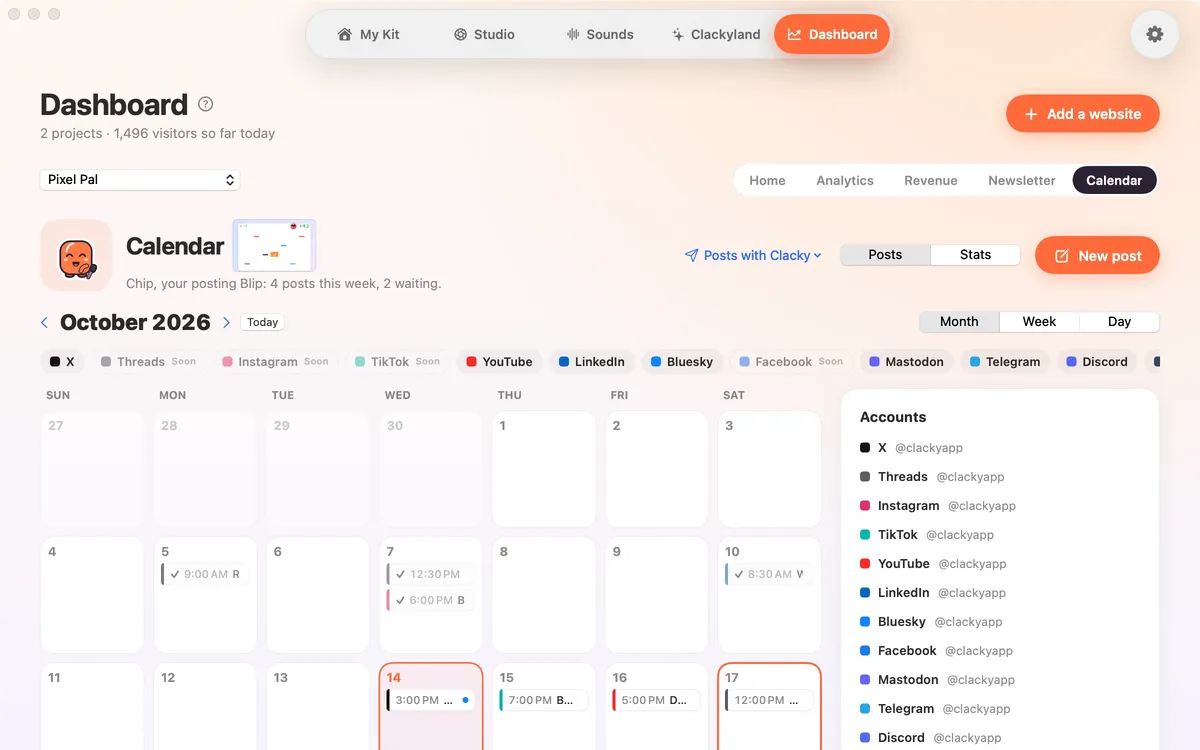Open the 9:00 AM post on October 5
The image size is (1200, 750).
[x=205, y=574]
